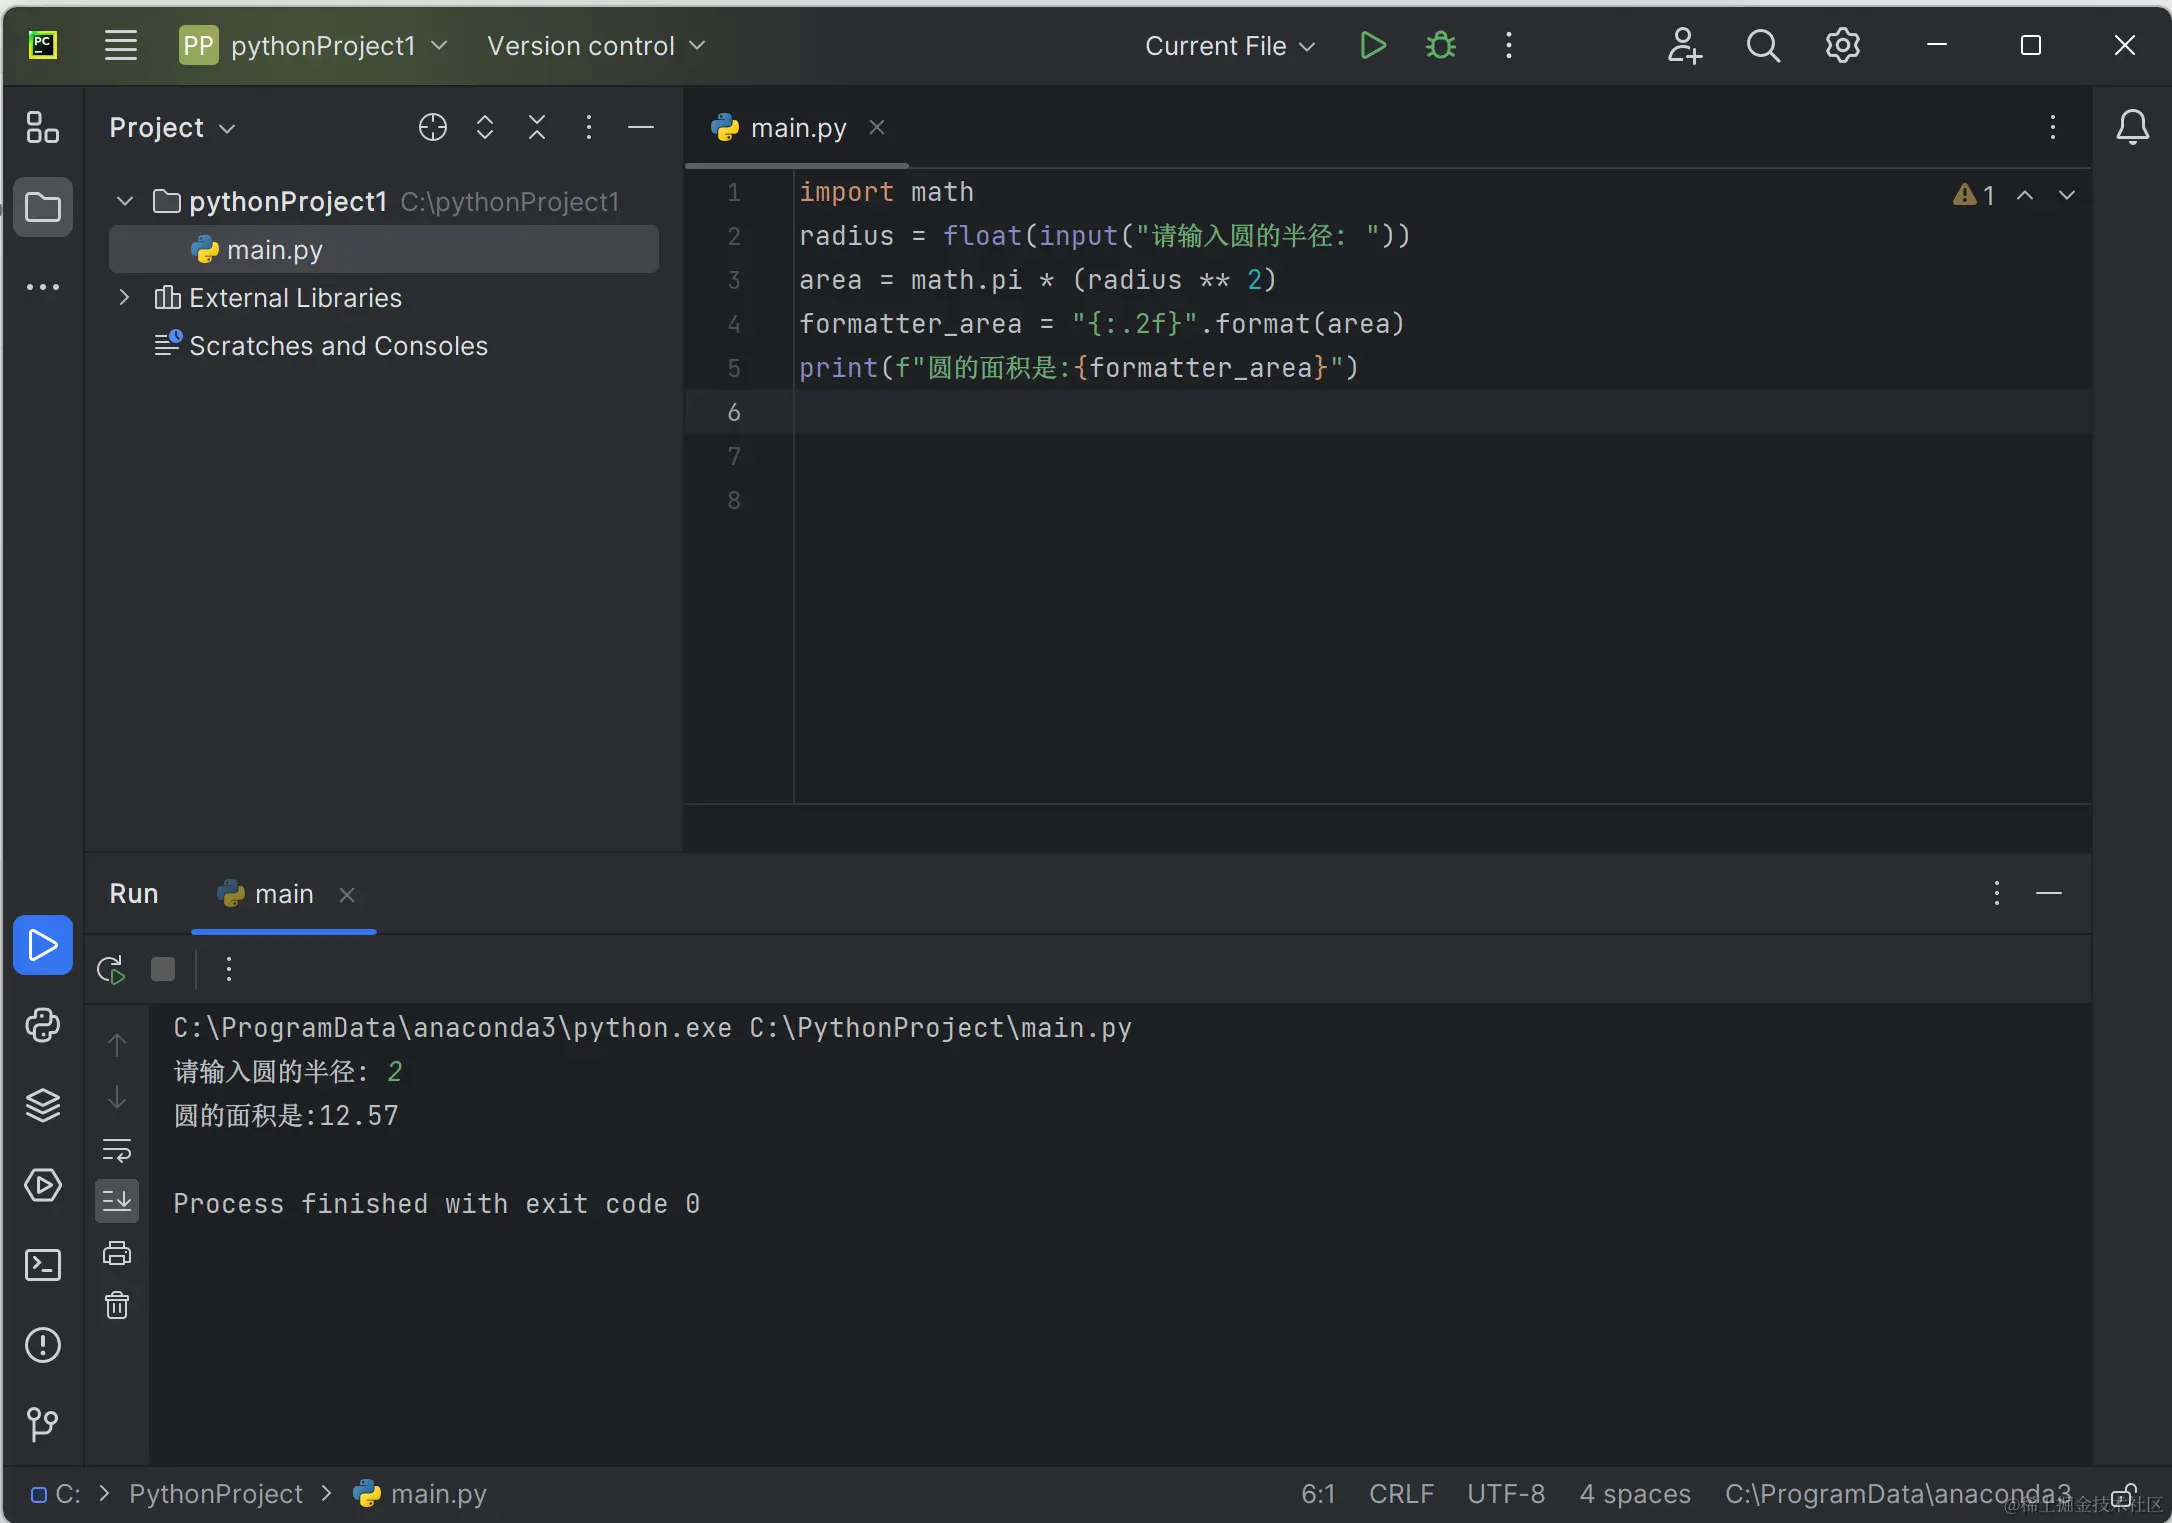Click Rerun main icon in Run panel
Viewport: 2172px width, 1523px height.
click(x=111, y=969)
